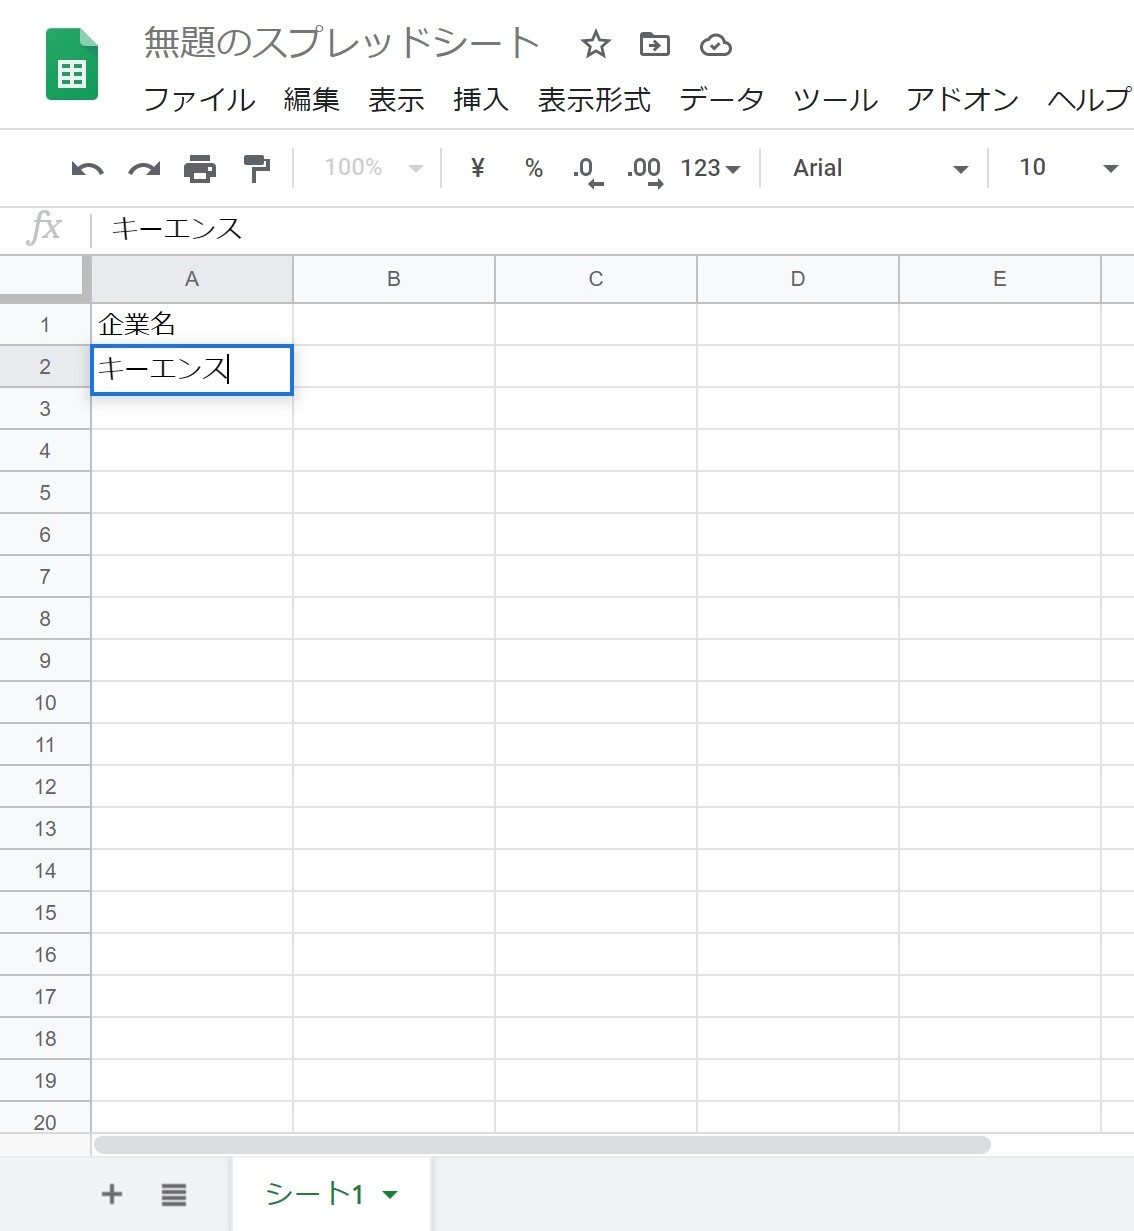The width and height of the screenshot is (1134, 1231).
Task: Select column D header
Action: 798,279
